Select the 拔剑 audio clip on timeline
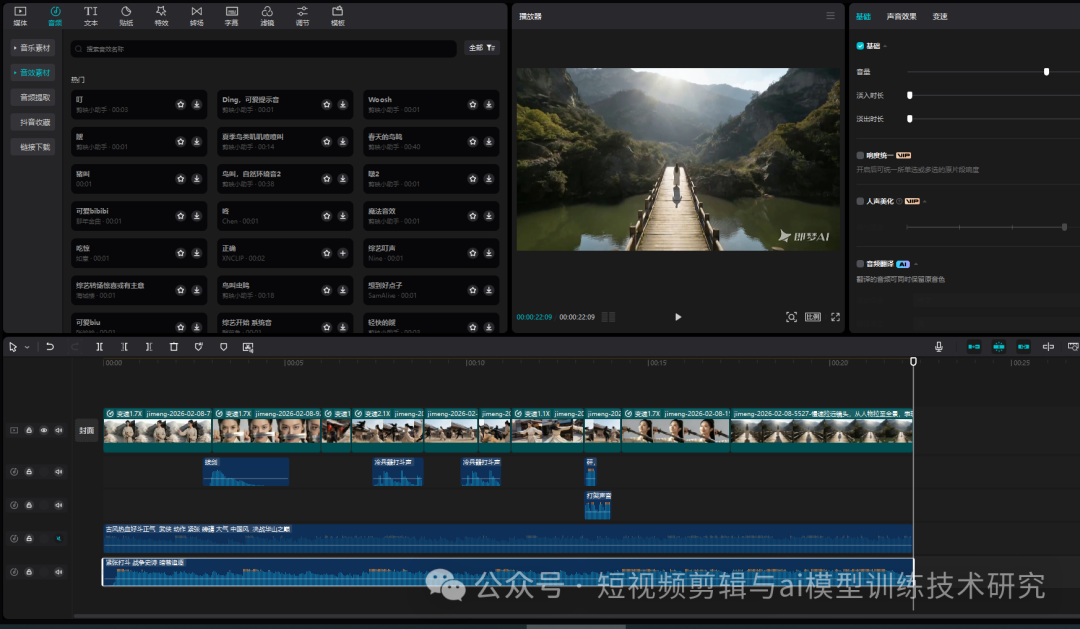This screenshot has height=629, width=1080. point(246,472)
